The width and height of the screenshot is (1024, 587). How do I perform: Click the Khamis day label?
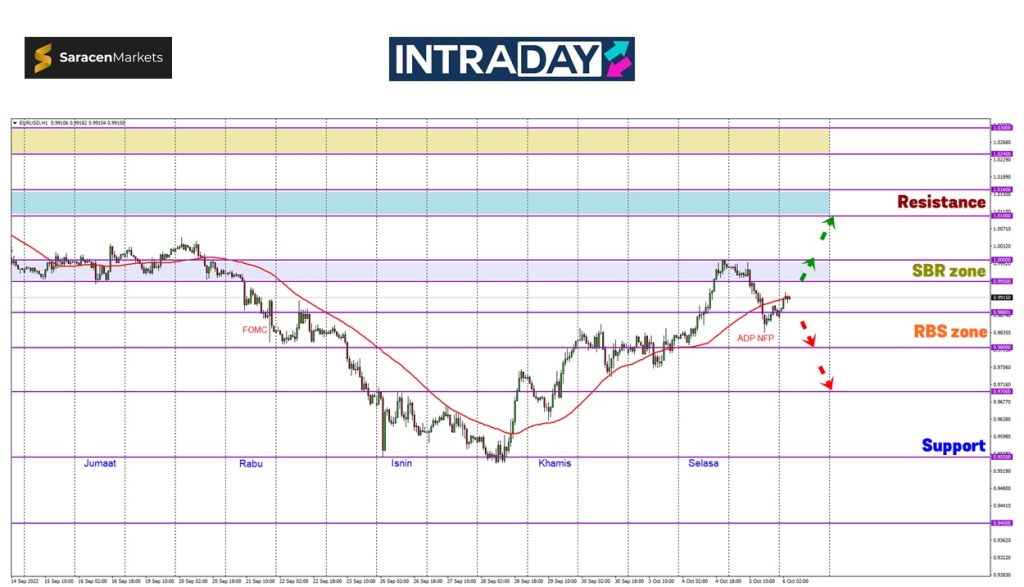pyautogui.click(x=554, y=464)
